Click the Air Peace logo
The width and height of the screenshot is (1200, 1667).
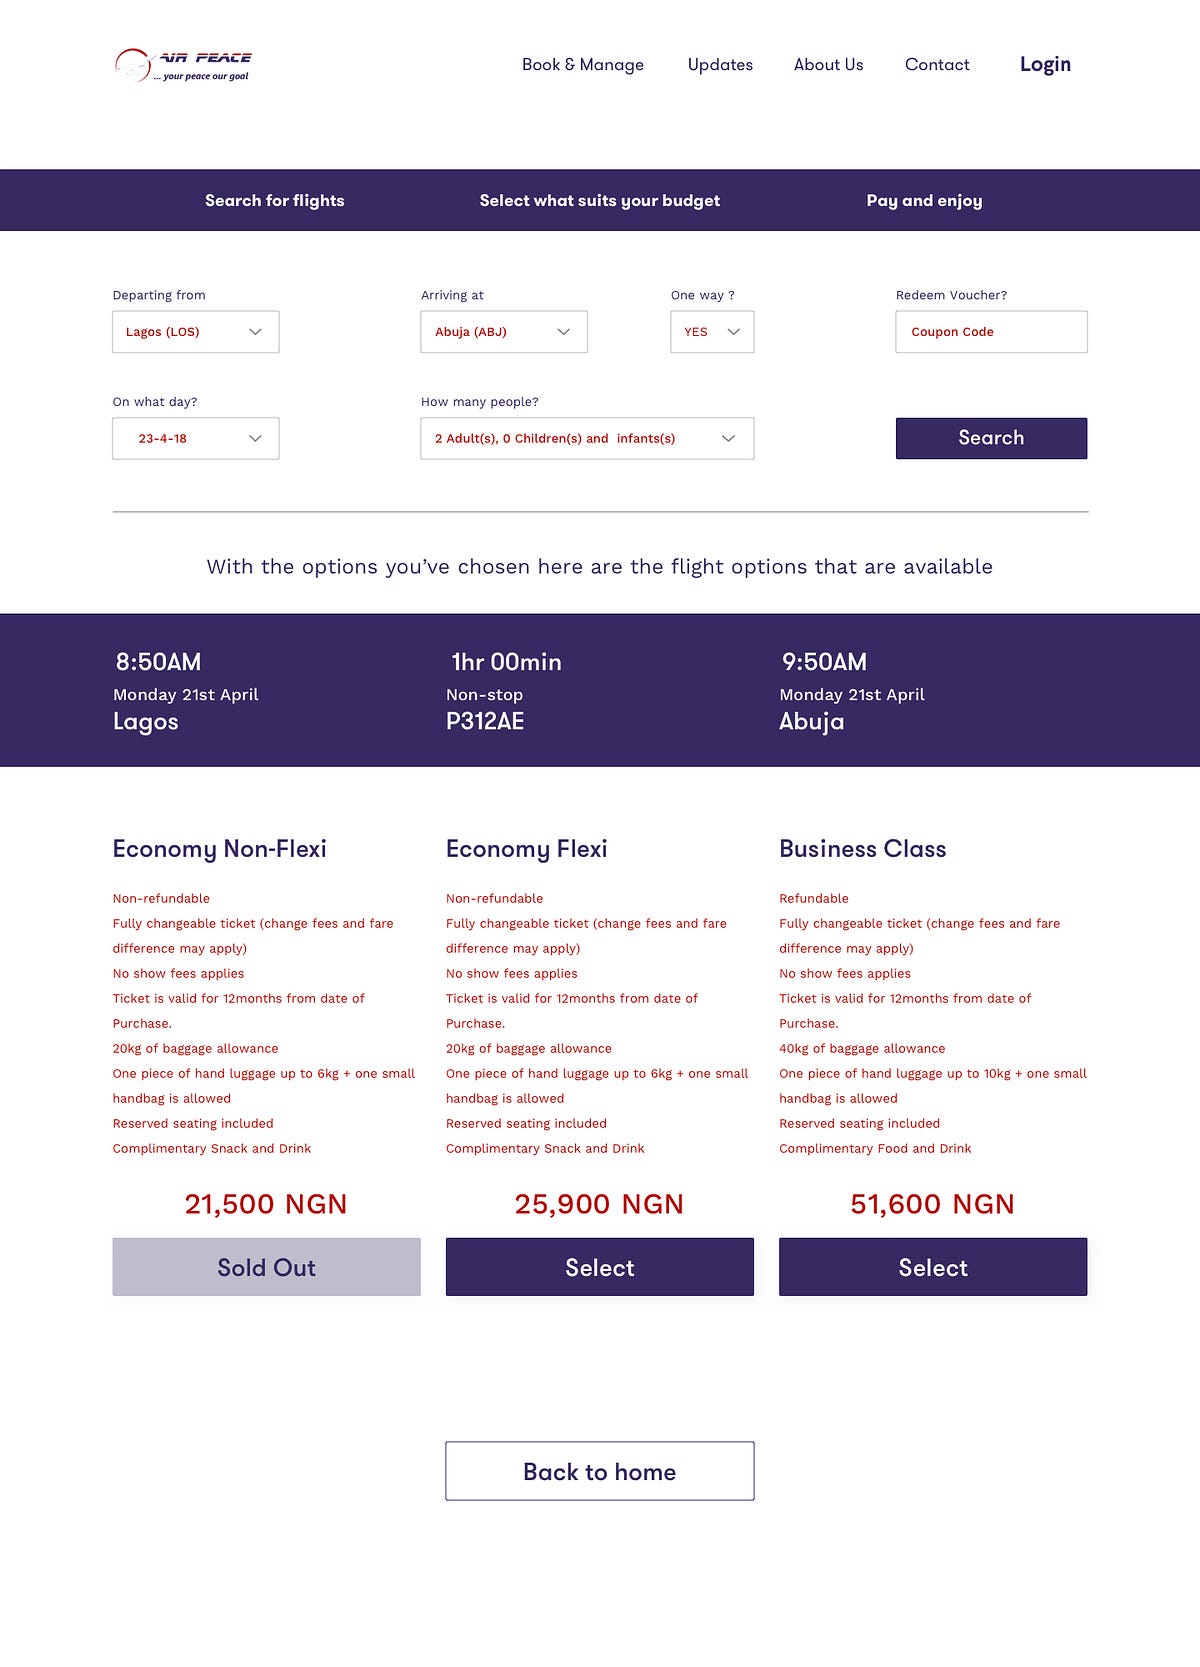pyautogui.click(x=183, y=65)
